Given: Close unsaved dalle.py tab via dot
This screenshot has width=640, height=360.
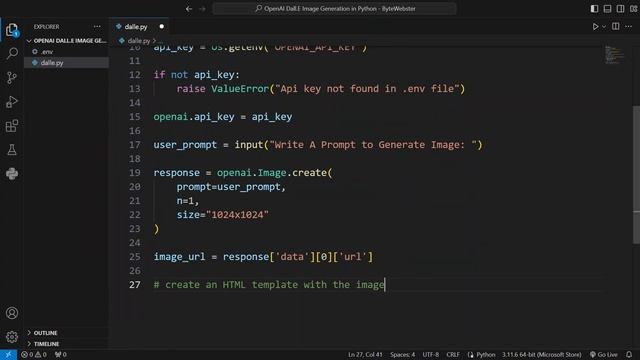Looking at the screenshot, I should (x=162, y=27).
